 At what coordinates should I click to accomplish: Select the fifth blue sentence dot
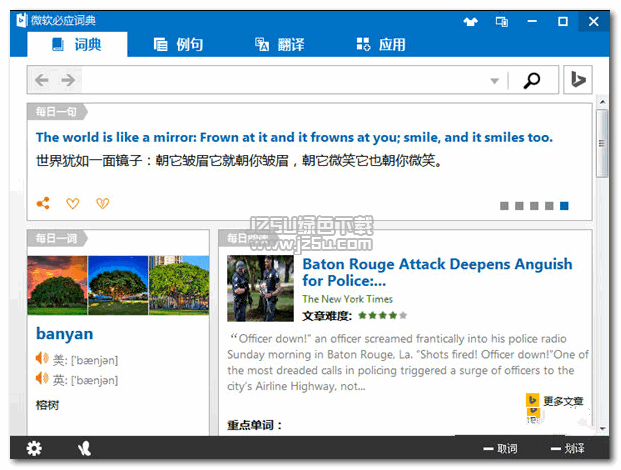pyautogui.click(x=564, y=206)
